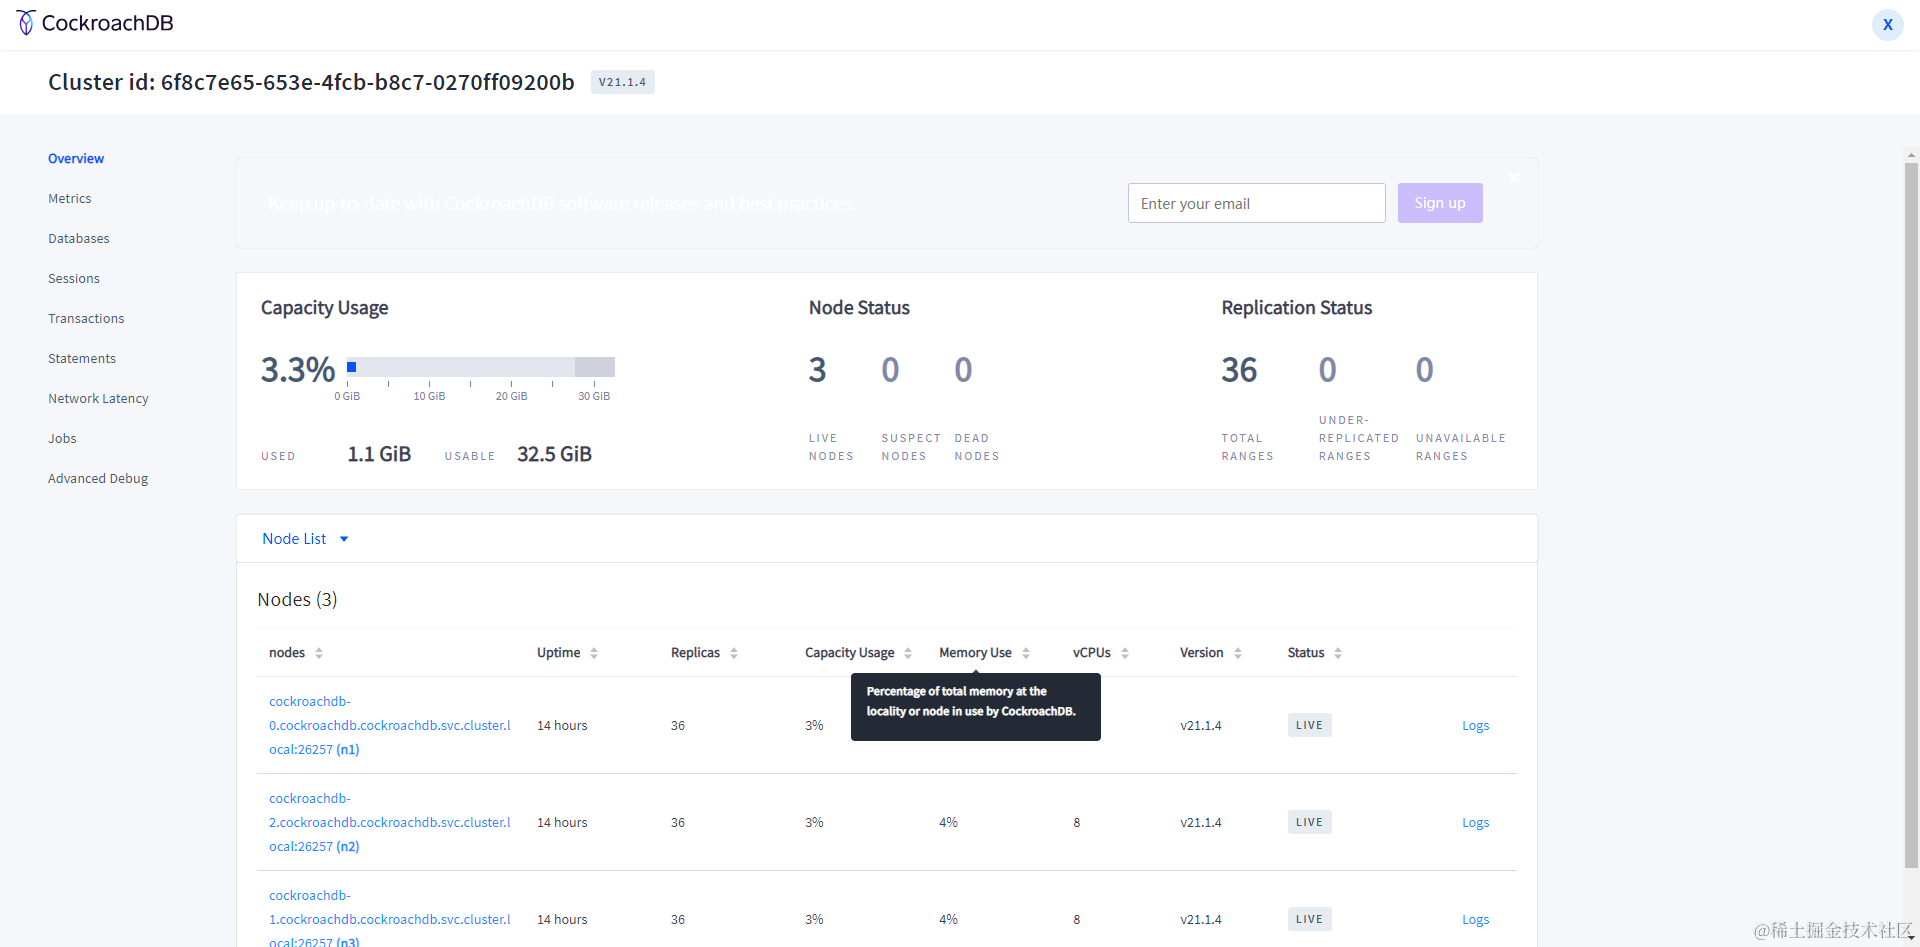Click the Sign up button
This screenshot has height=947, width=1920.
[x=1440, y=203]
